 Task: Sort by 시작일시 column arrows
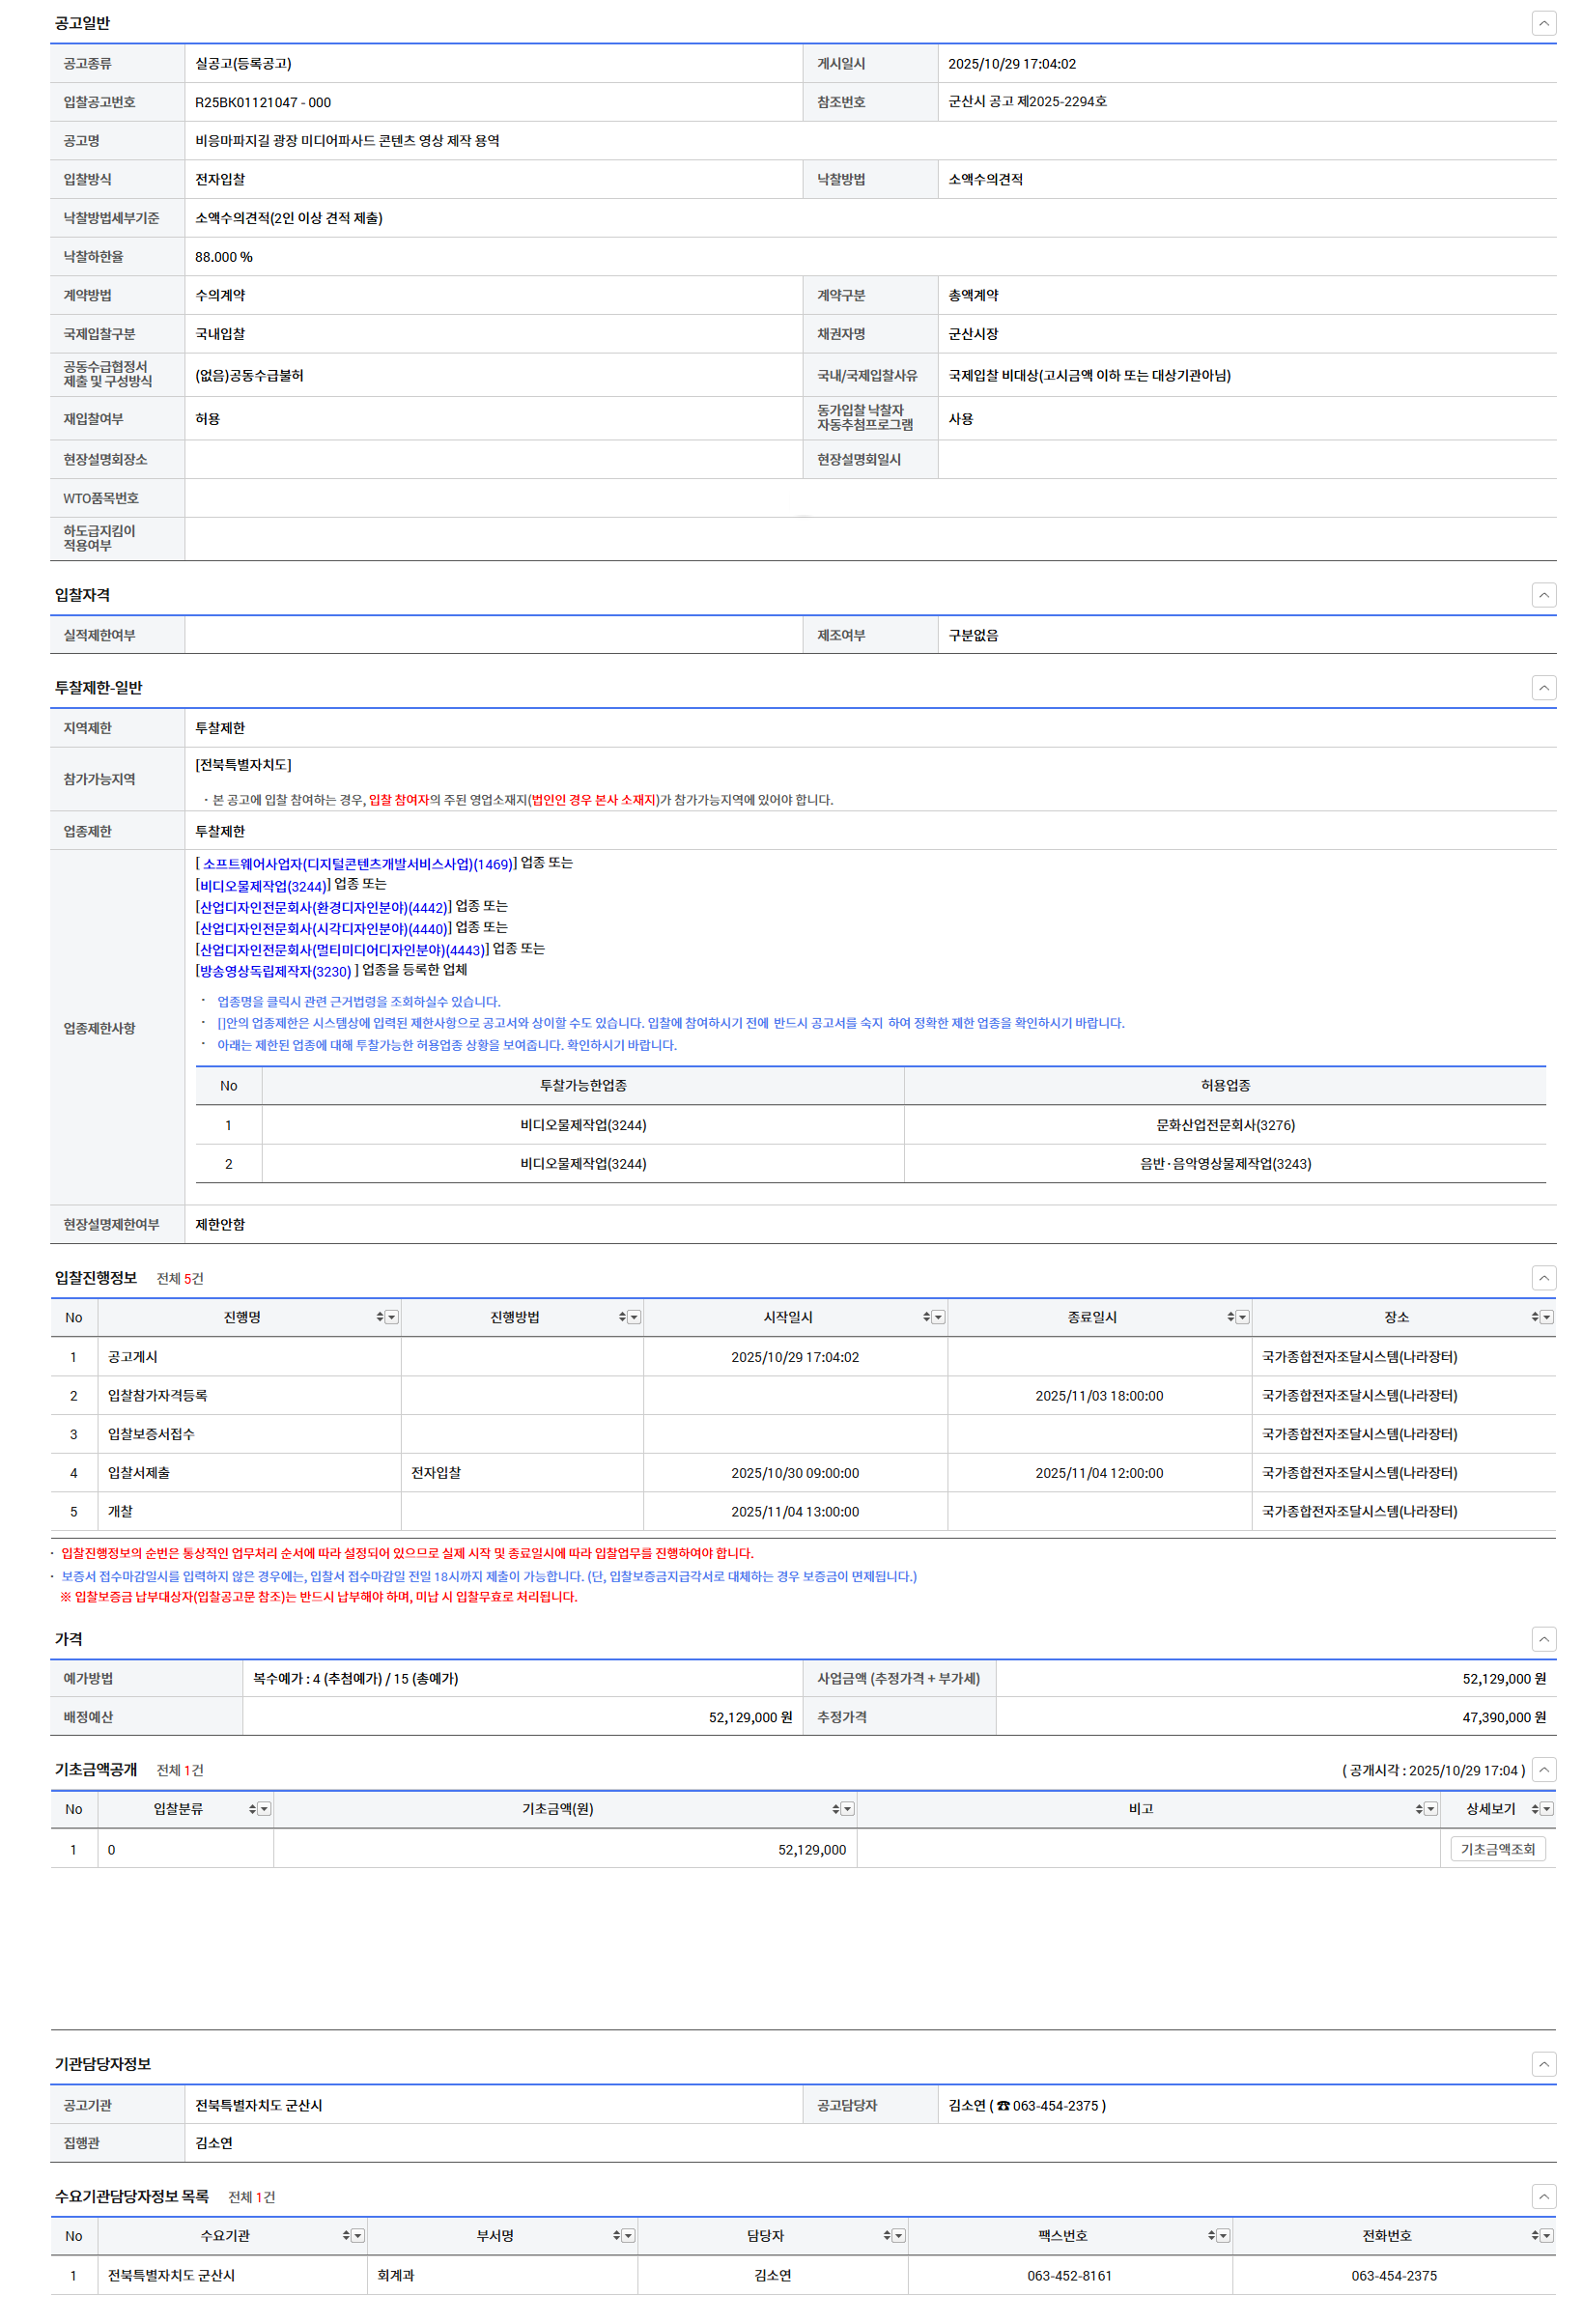coord(926,1317)
